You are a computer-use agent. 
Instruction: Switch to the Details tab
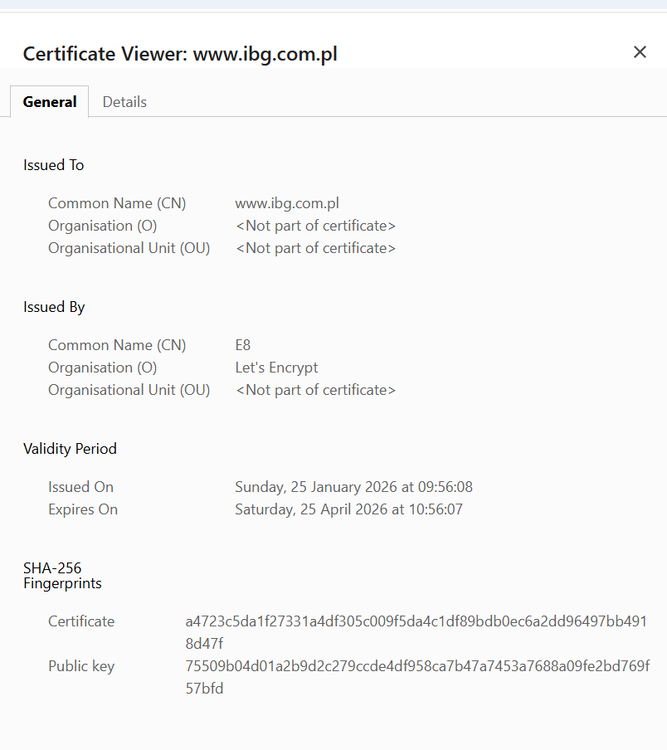tap(124, 102)
